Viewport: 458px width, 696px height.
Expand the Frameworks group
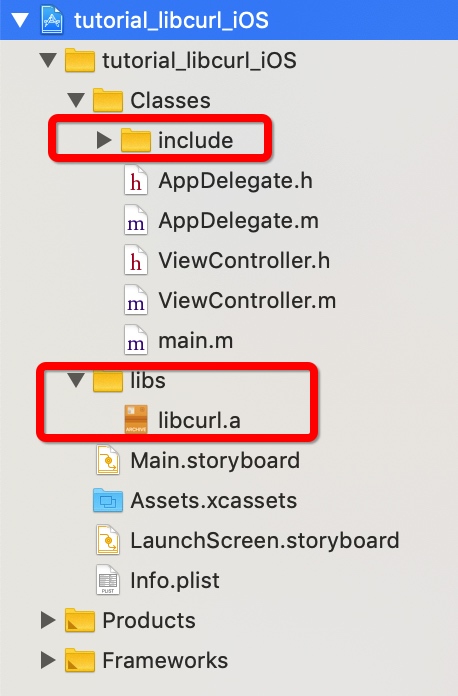pos(48,660)
